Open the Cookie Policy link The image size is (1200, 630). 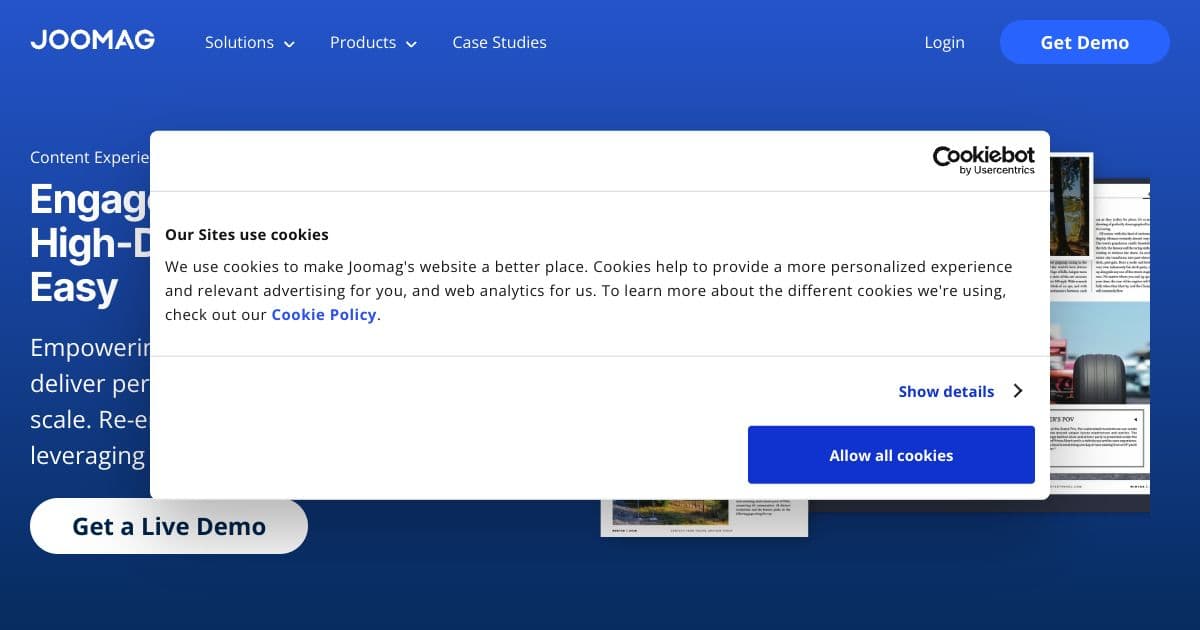click(324, 314)
